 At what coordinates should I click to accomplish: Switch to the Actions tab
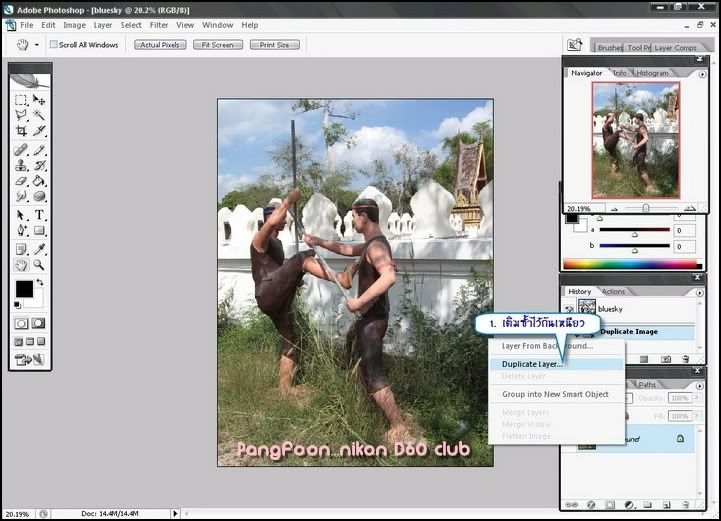point(613,292)
